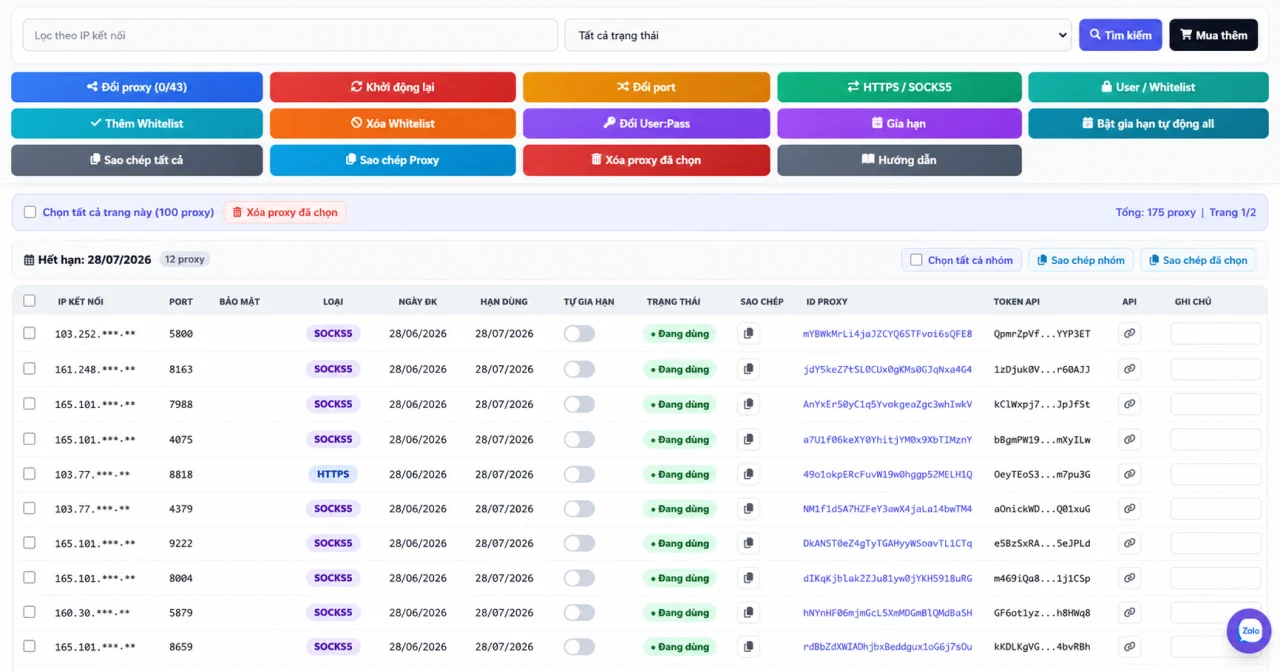Click the purple 'Gia hạn' button
This screenshot has width=1280, height=672.
pyautogui.click(x=899, y=123)
